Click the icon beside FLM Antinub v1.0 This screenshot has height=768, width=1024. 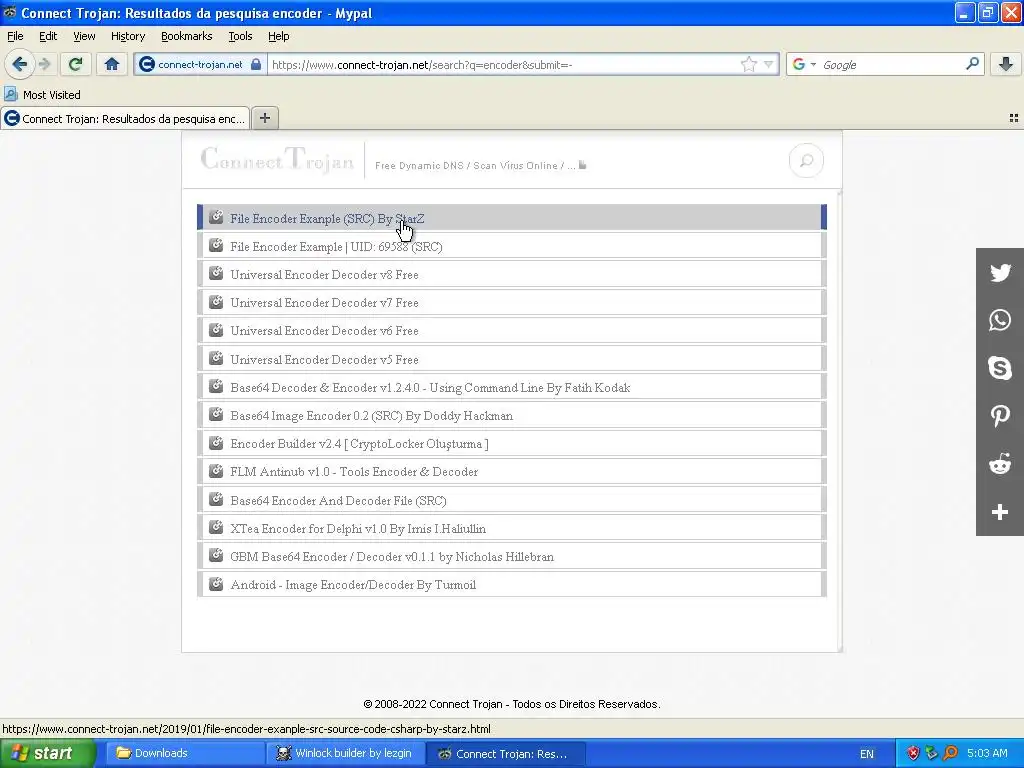point(216,470)
